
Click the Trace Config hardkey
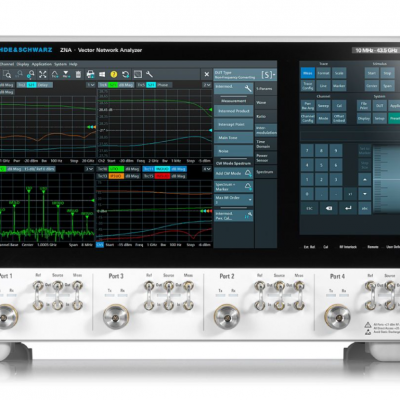pos(308,86)
